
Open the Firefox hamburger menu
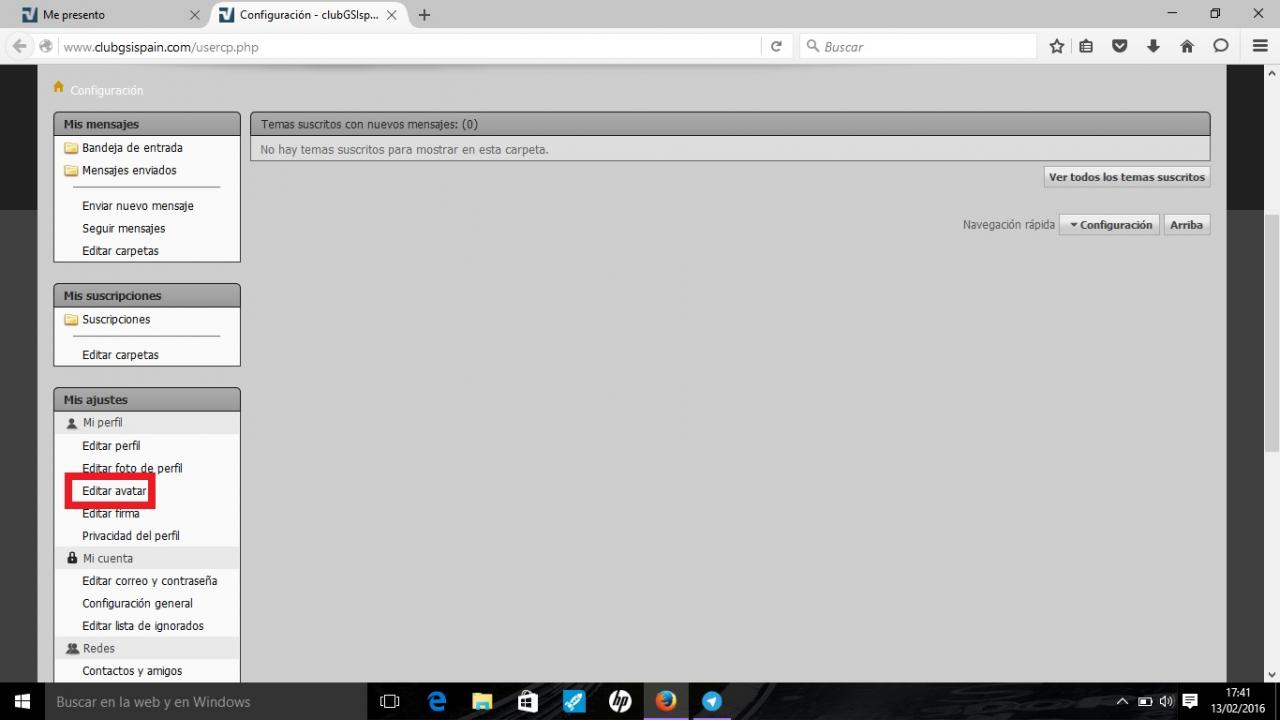pyautogui.click(x=1260, y=46)
